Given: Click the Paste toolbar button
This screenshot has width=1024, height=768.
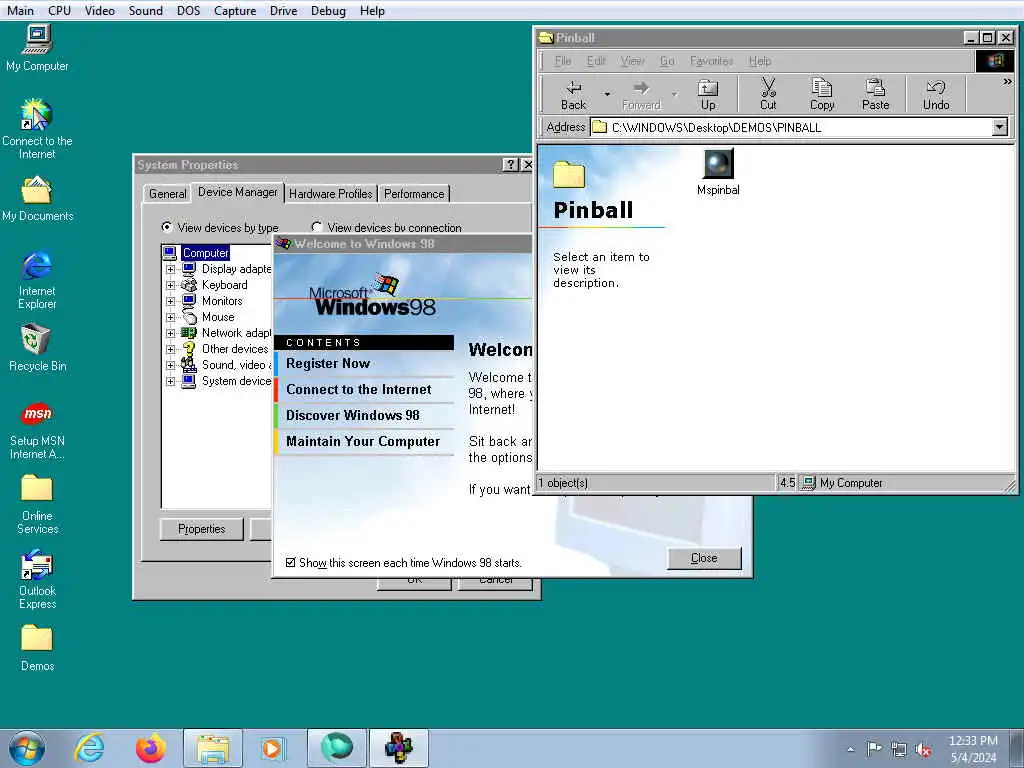Looking at the screenshot, I should 875,95.
